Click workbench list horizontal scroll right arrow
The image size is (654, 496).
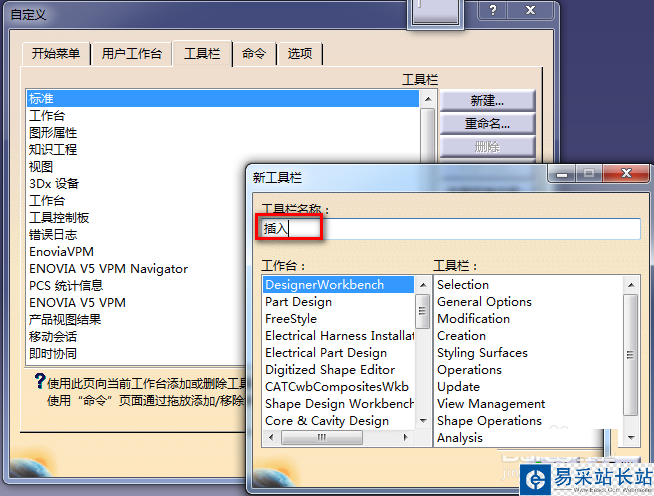point(405,437)
